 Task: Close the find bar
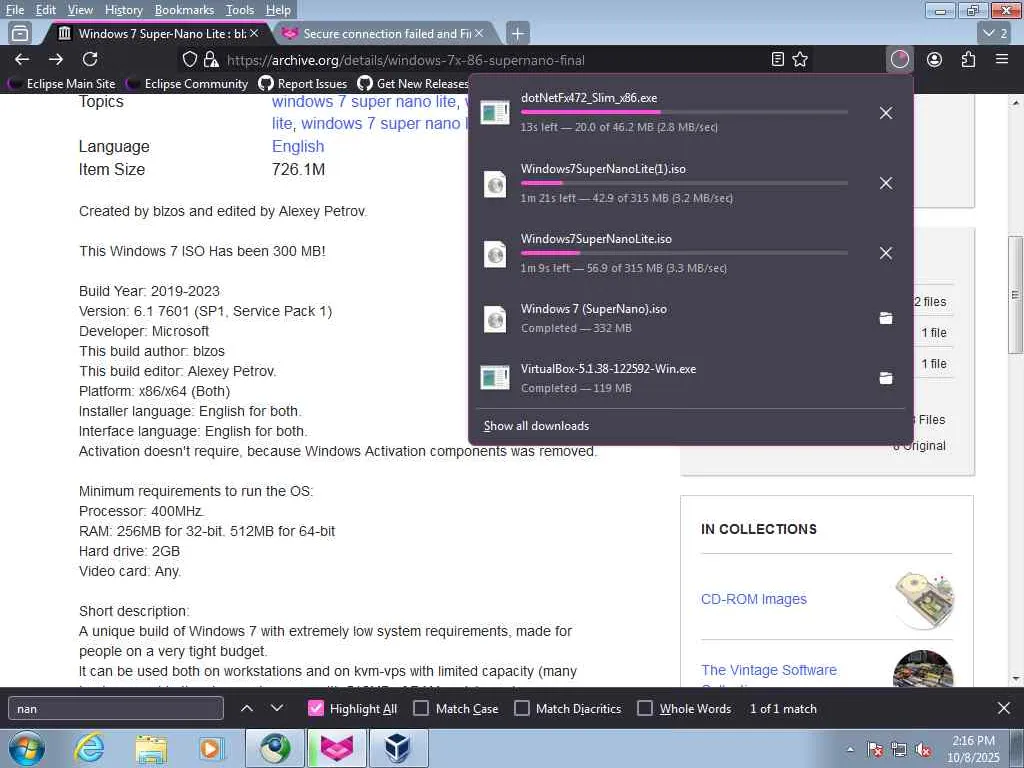[1004, 708]
